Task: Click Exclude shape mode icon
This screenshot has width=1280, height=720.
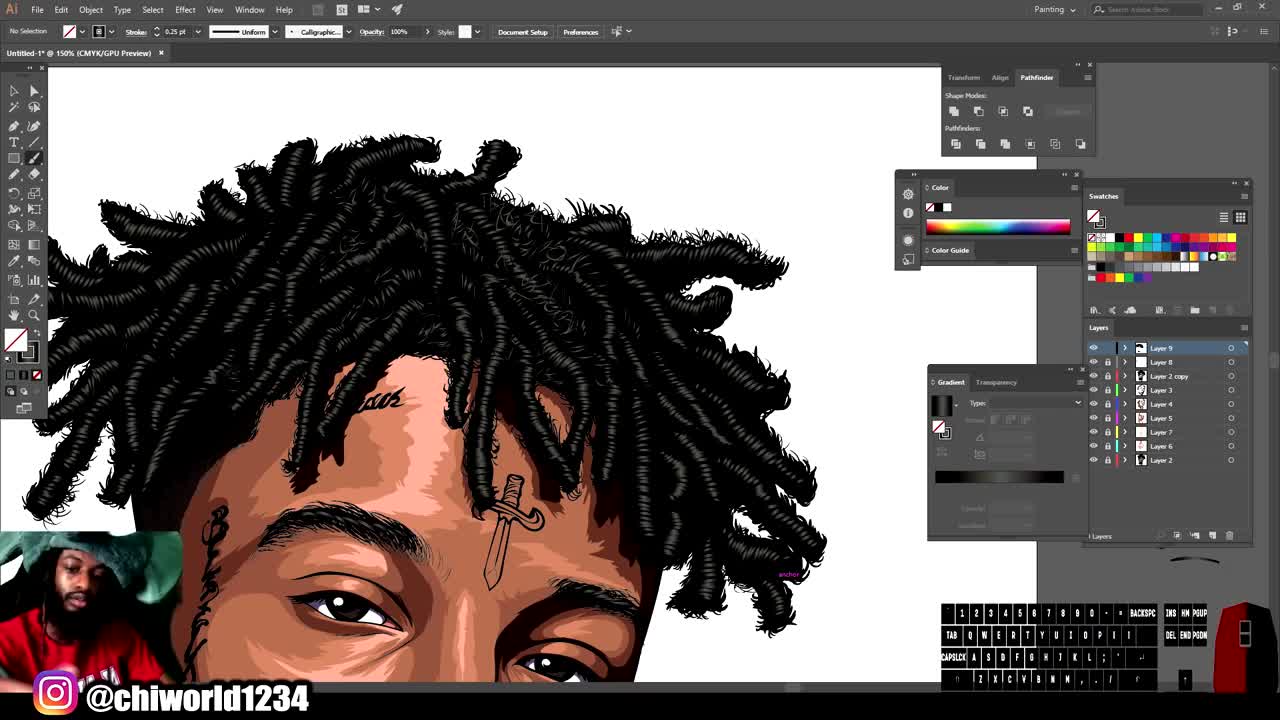Action: click(1028, 111)
